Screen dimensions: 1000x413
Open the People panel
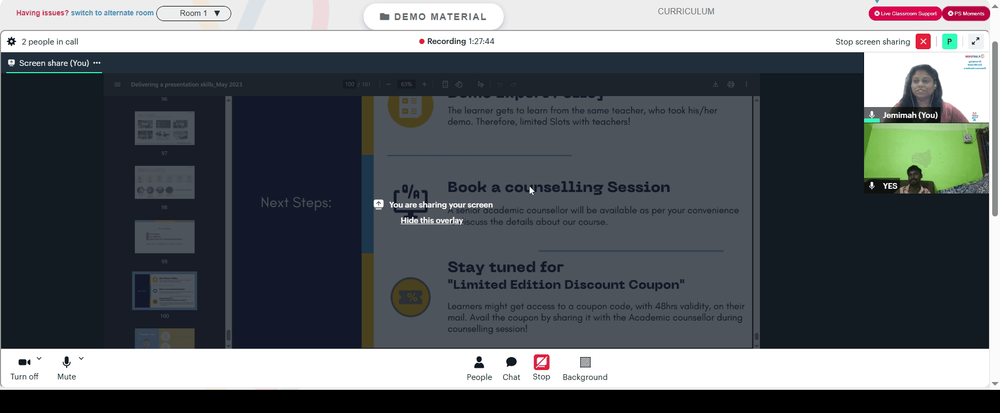tap(479, 368)
